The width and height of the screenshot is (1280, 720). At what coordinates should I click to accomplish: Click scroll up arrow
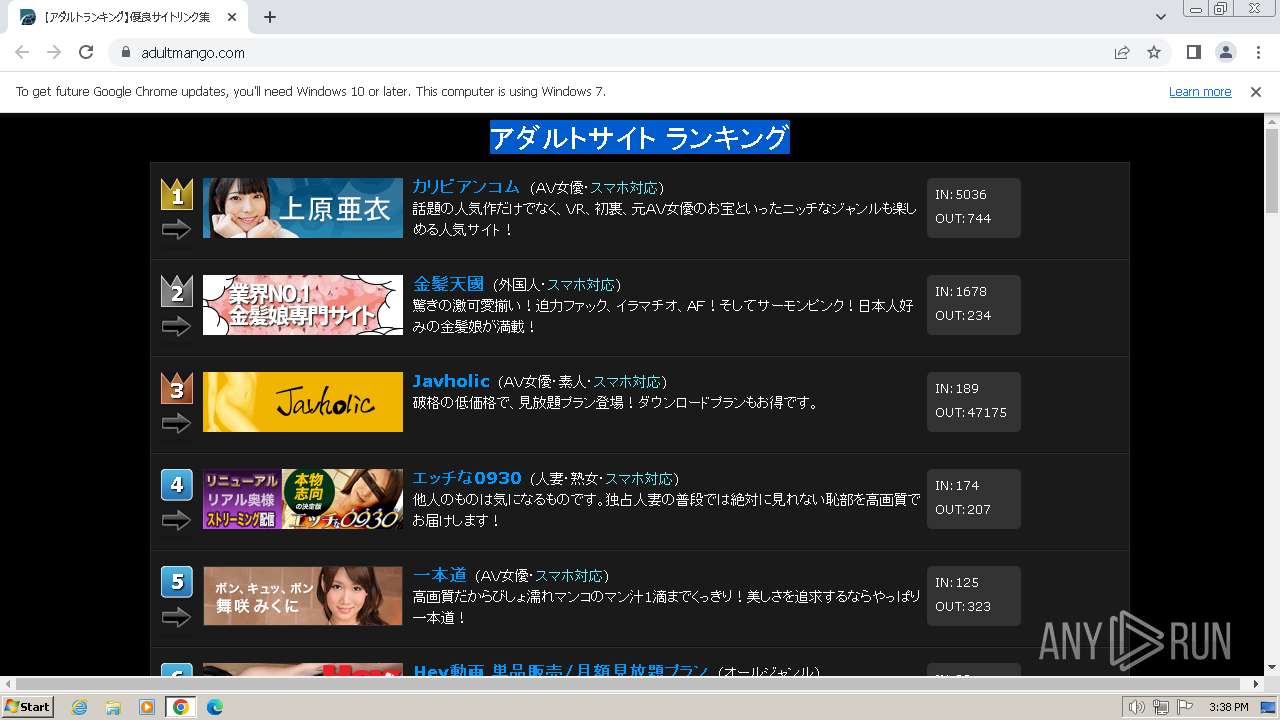tap(1272, 120)
